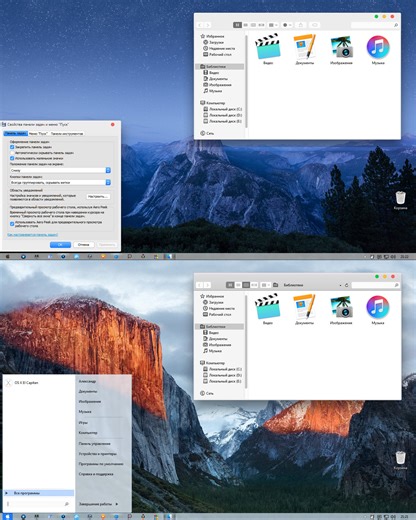Click the share icon in upper Explorer toolbar
The image size is (416, 520).
click(x=301, y=25)
